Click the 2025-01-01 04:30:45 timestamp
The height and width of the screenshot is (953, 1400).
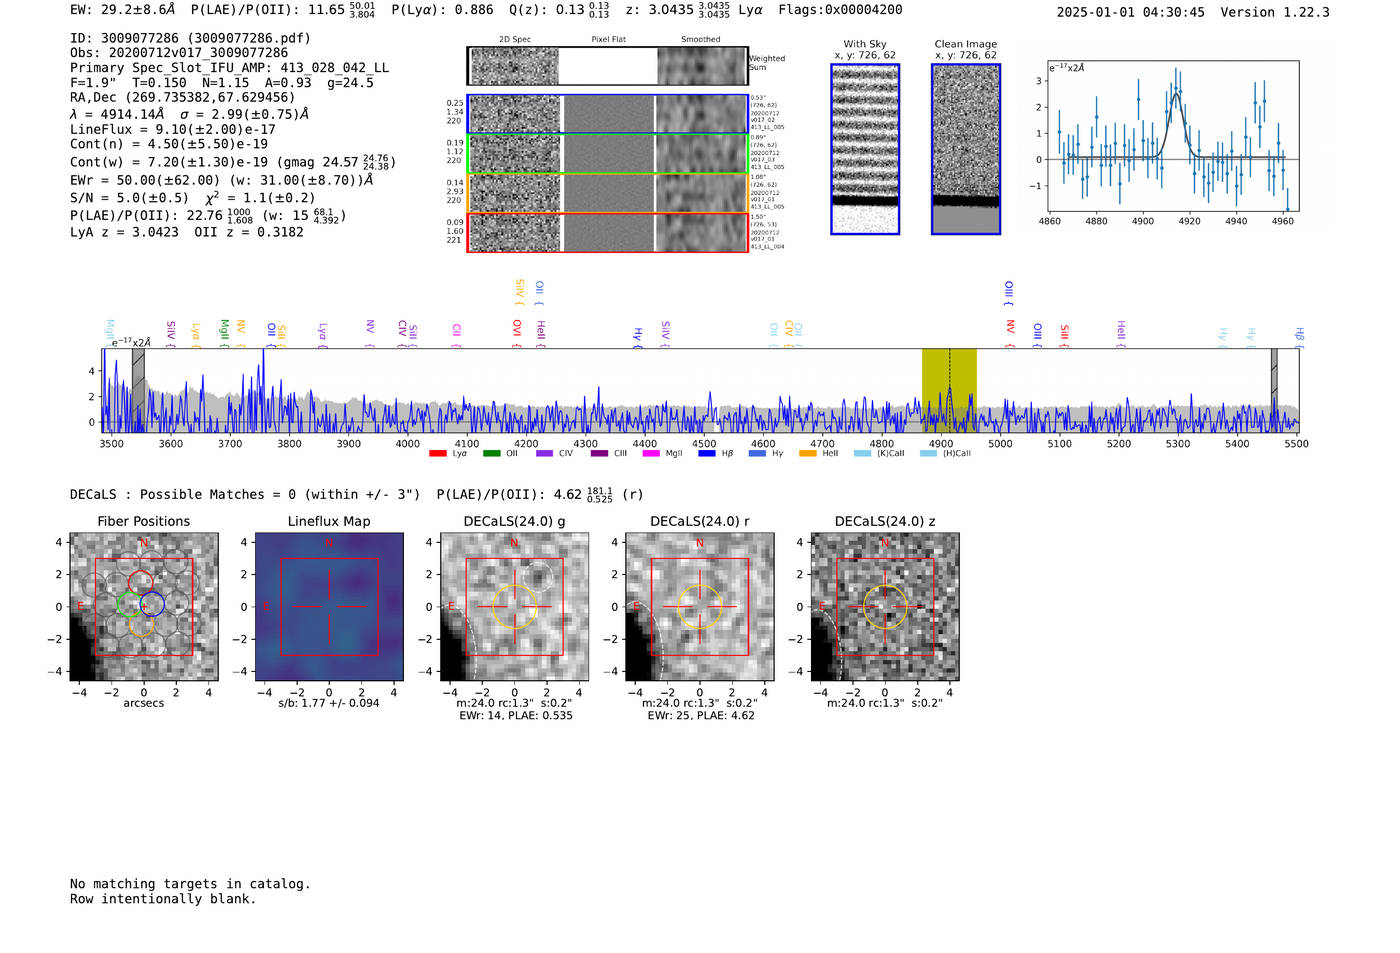tap(1130, 13)
